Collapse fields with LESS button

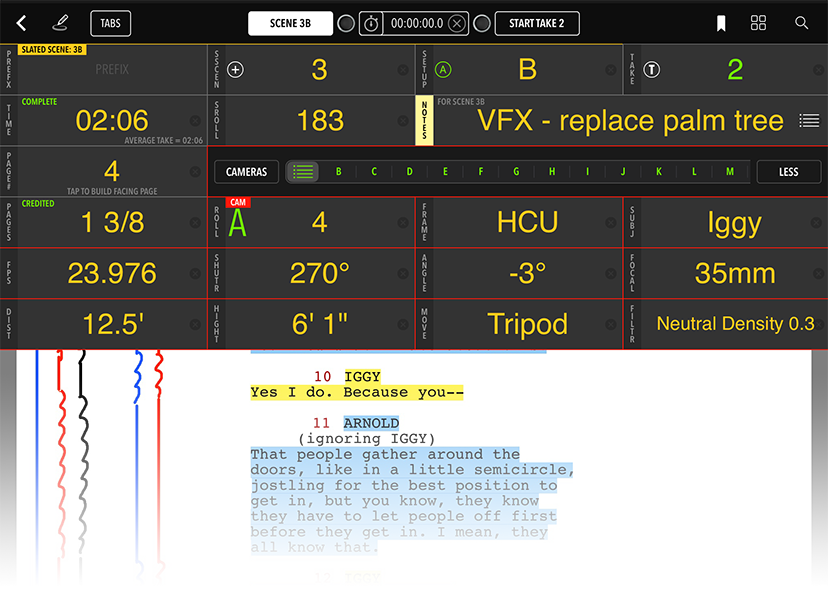[788, 172]
